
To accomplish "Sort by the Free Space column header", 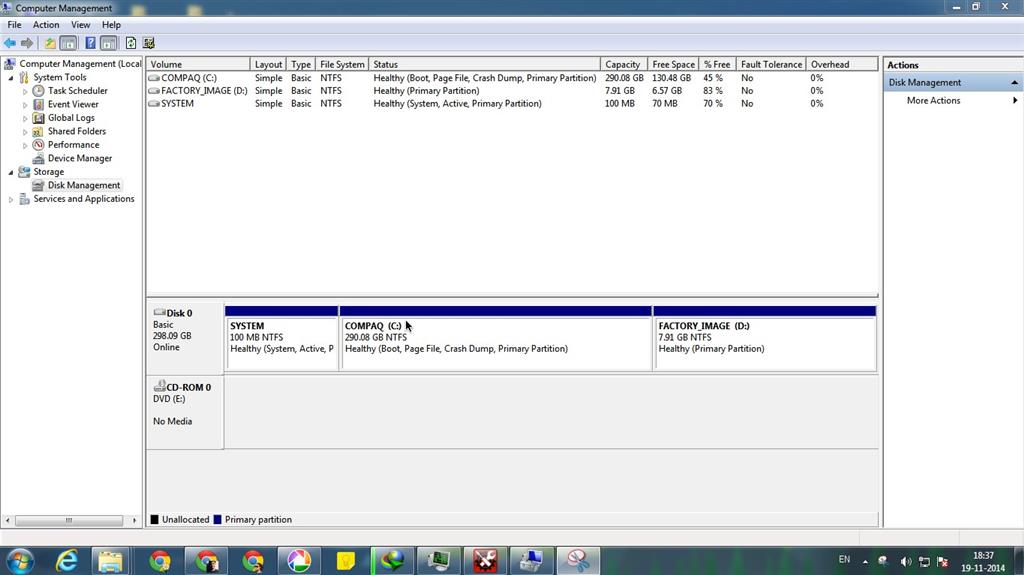I will (x=673, y=64).
